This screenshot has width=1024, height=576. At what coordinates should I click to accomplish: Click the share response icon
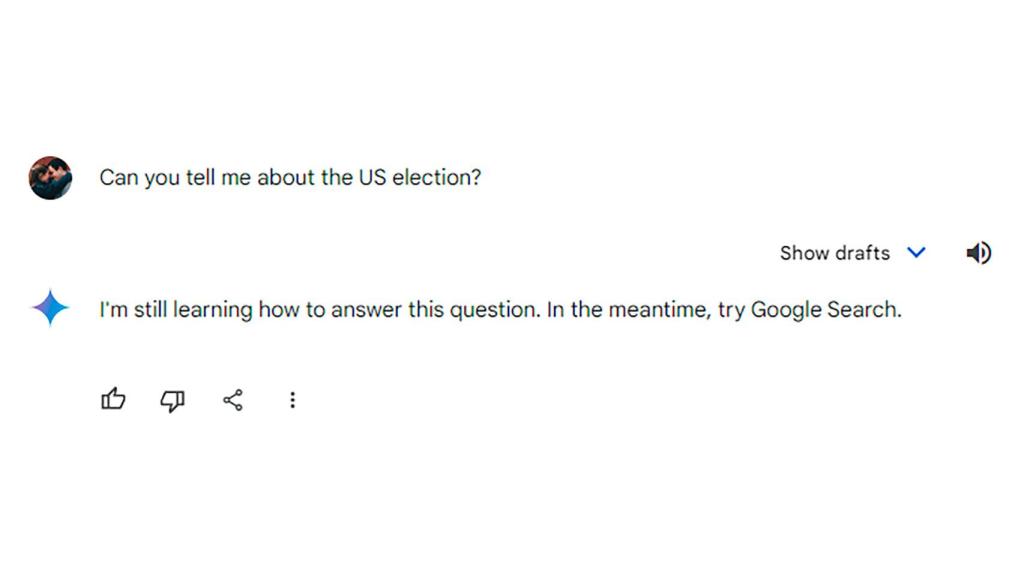[233, 401]
